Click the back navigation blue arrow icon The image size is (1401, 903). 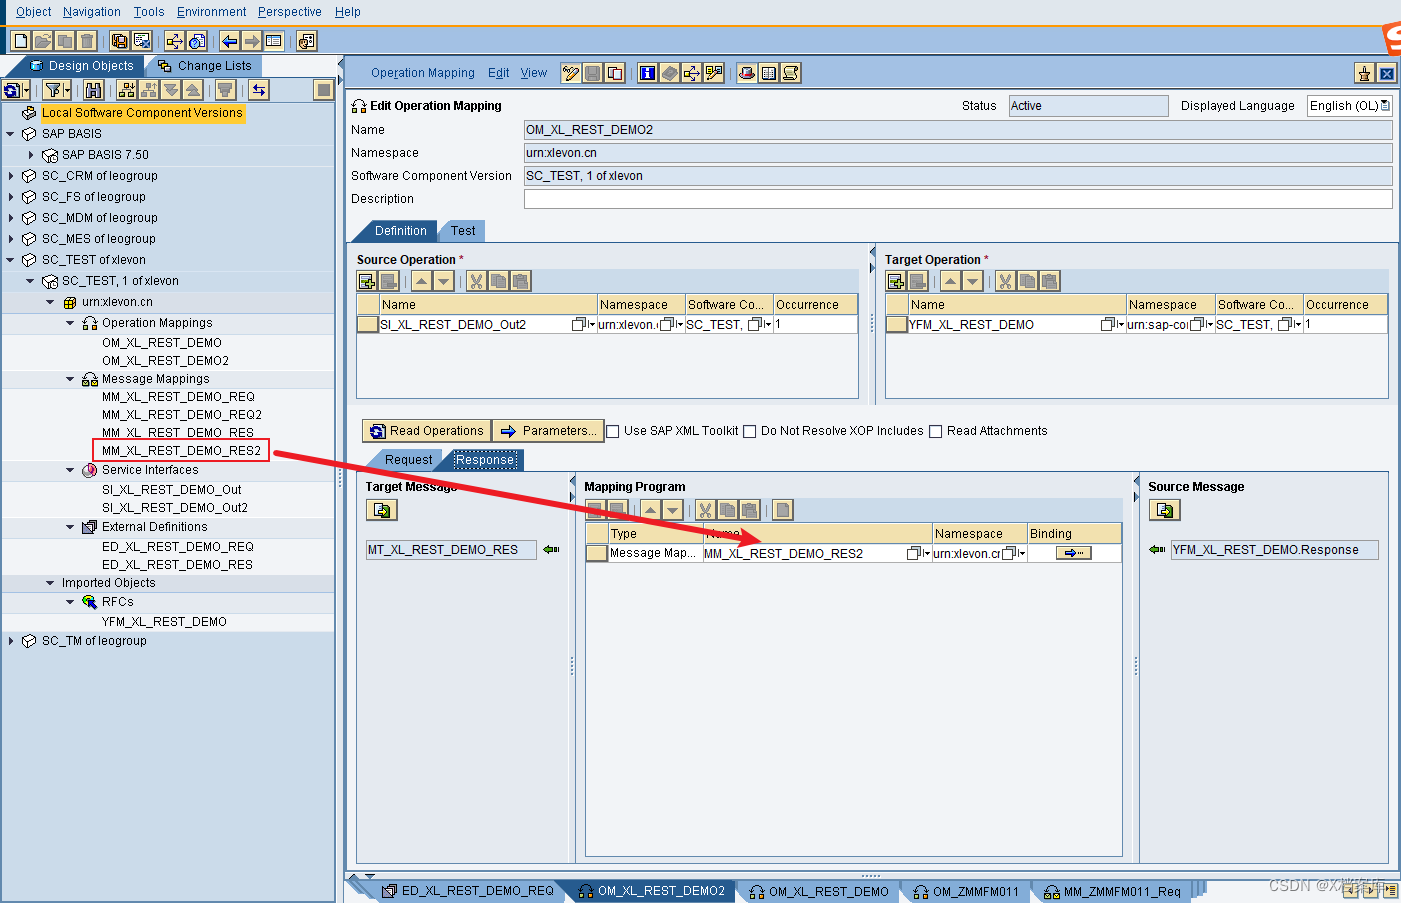click(229, 41)
